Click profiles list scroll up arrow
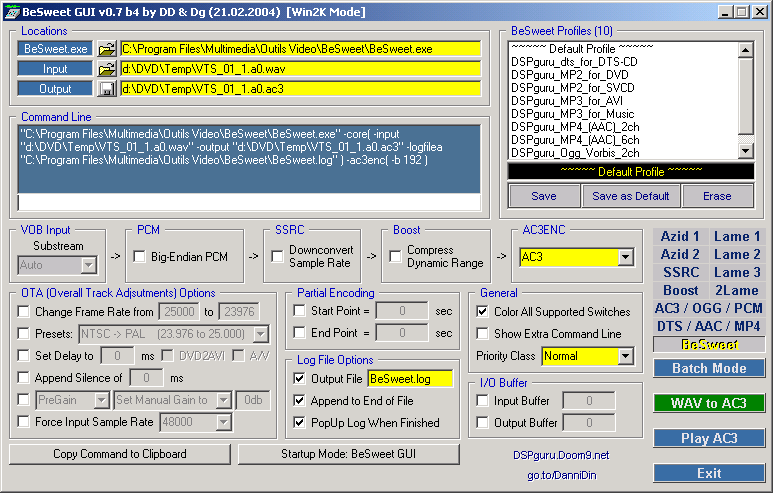The image size is (773, 493). 746,49
